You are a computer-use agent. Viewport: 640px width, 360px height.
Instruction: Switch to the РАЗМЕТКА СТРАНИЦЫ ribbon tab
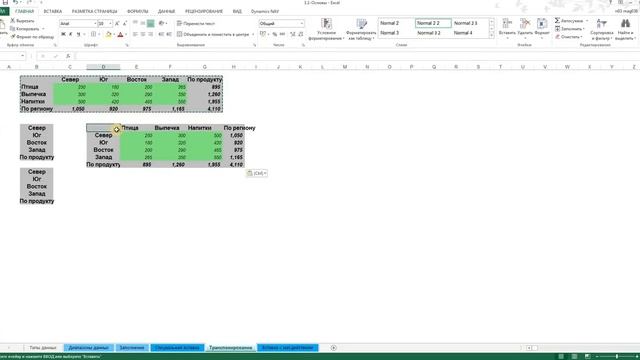94,11
